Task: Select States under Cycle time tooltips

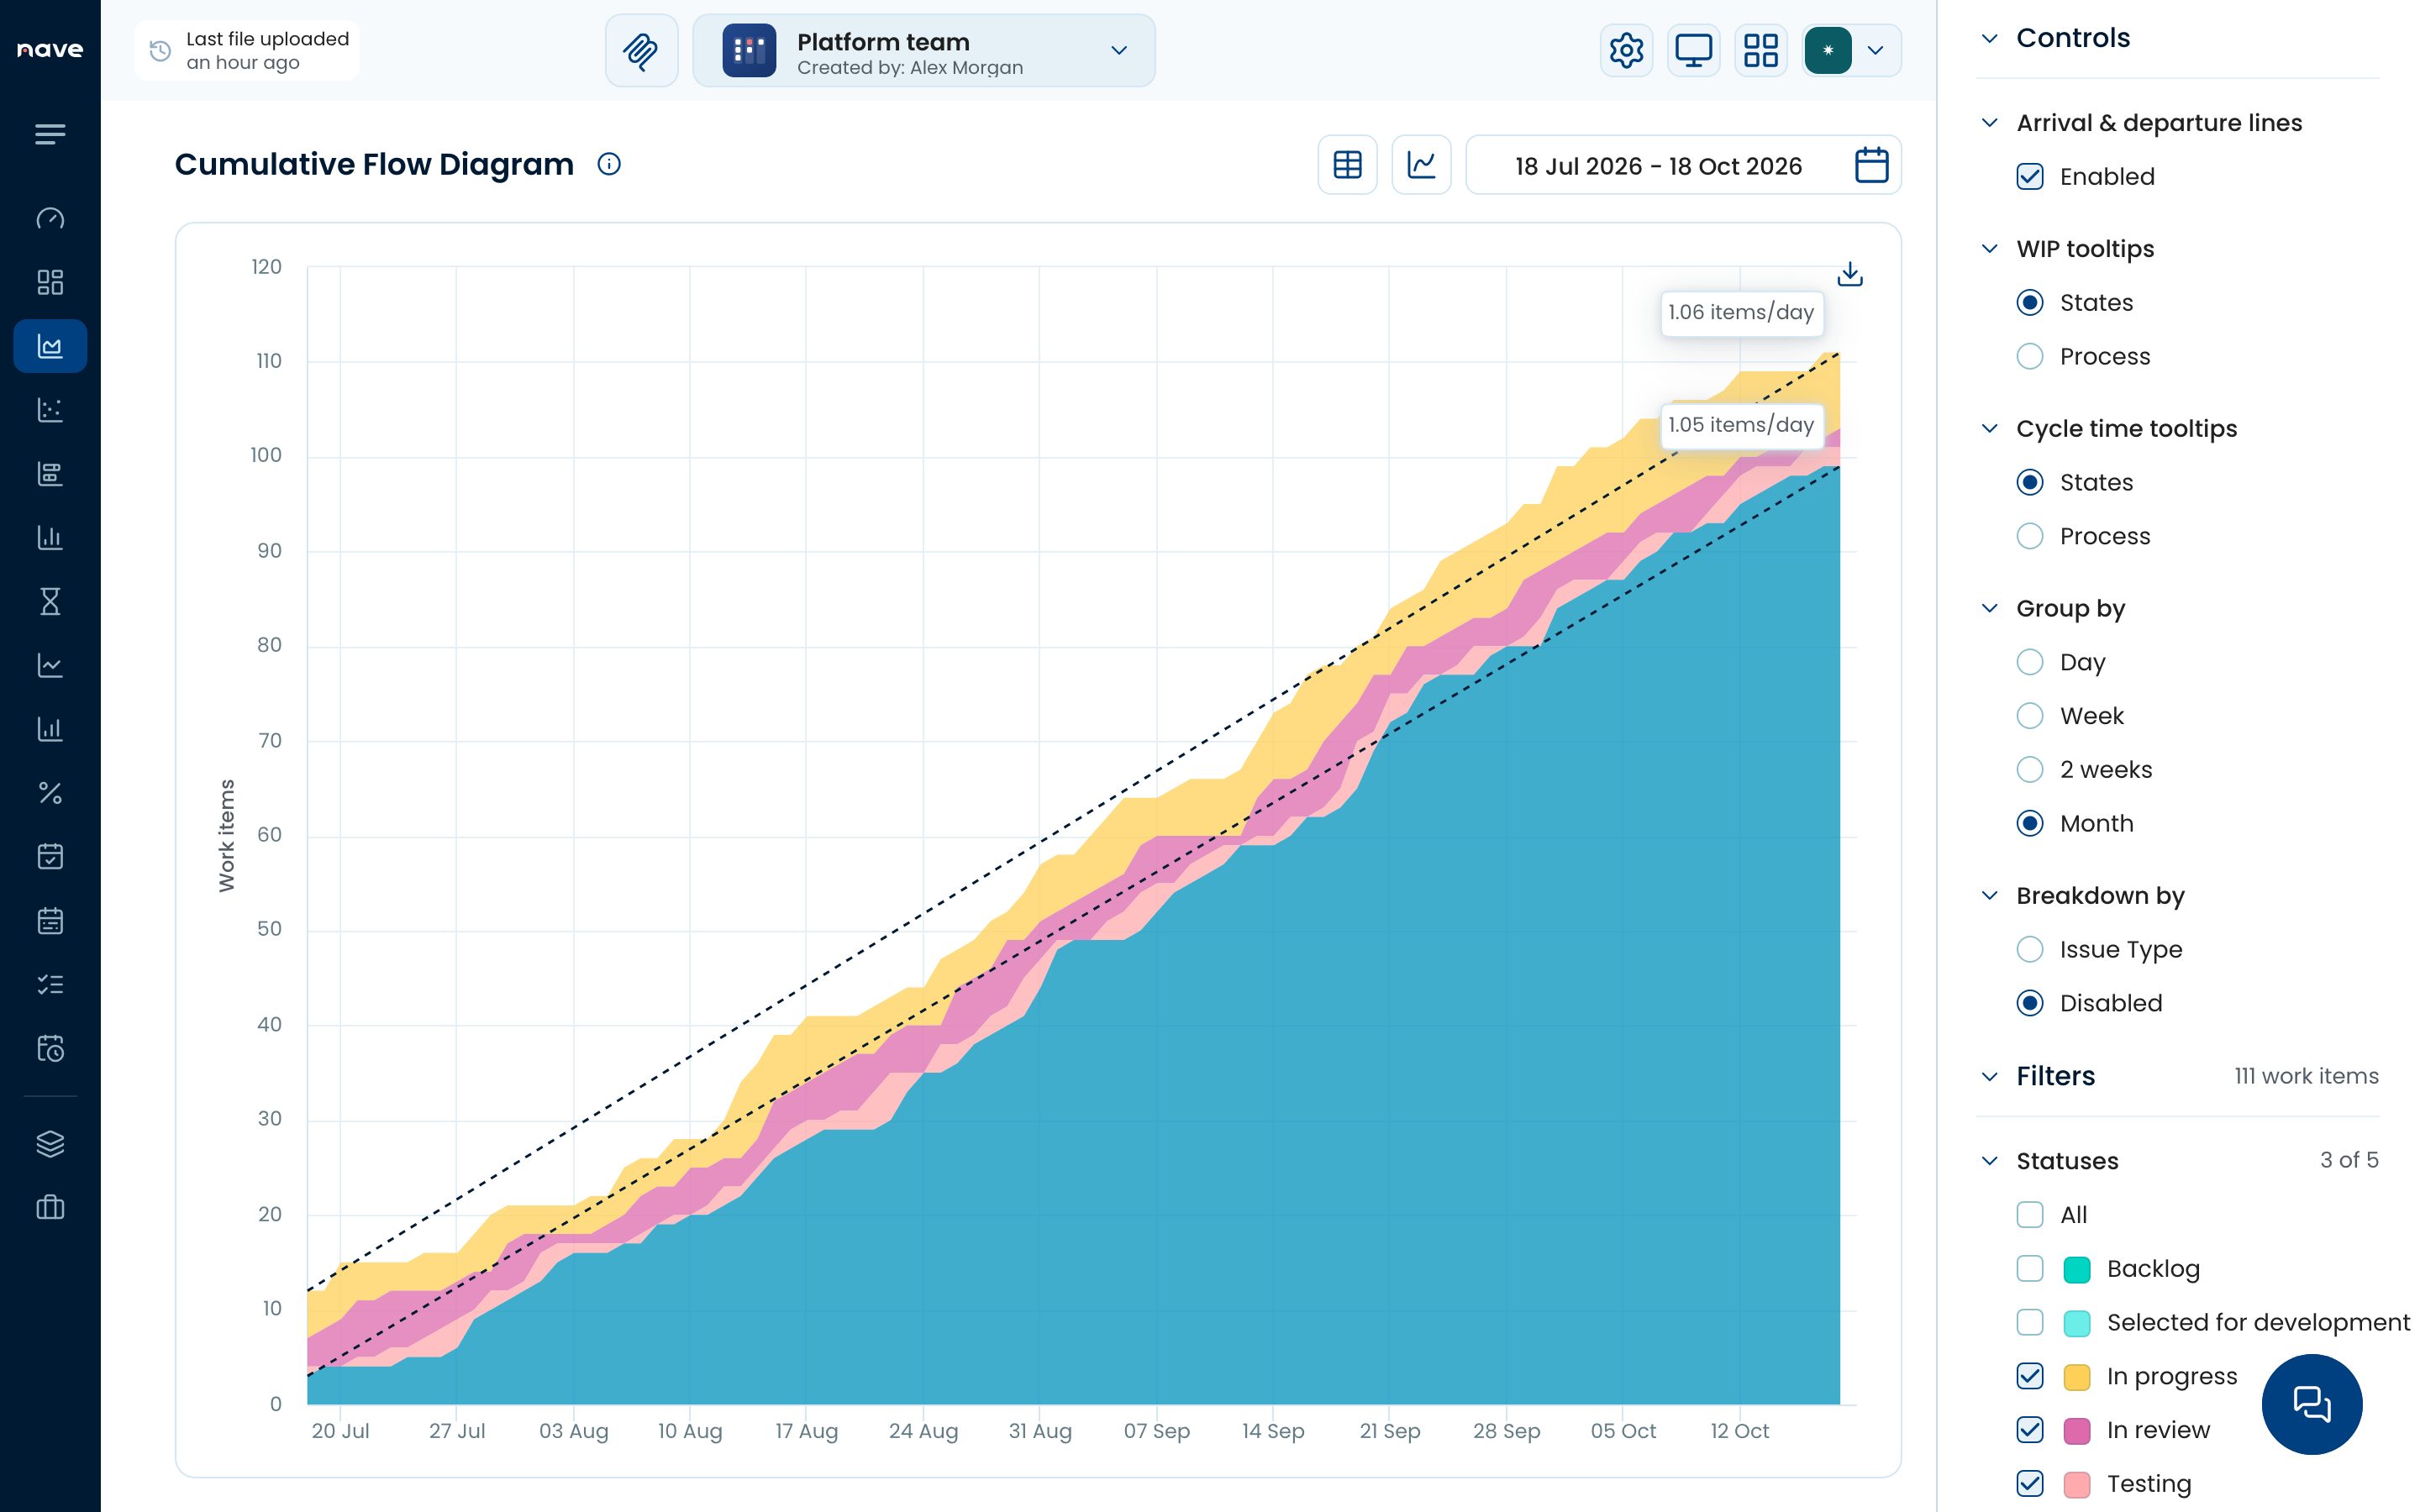Action: click(x=2029, y=482)
